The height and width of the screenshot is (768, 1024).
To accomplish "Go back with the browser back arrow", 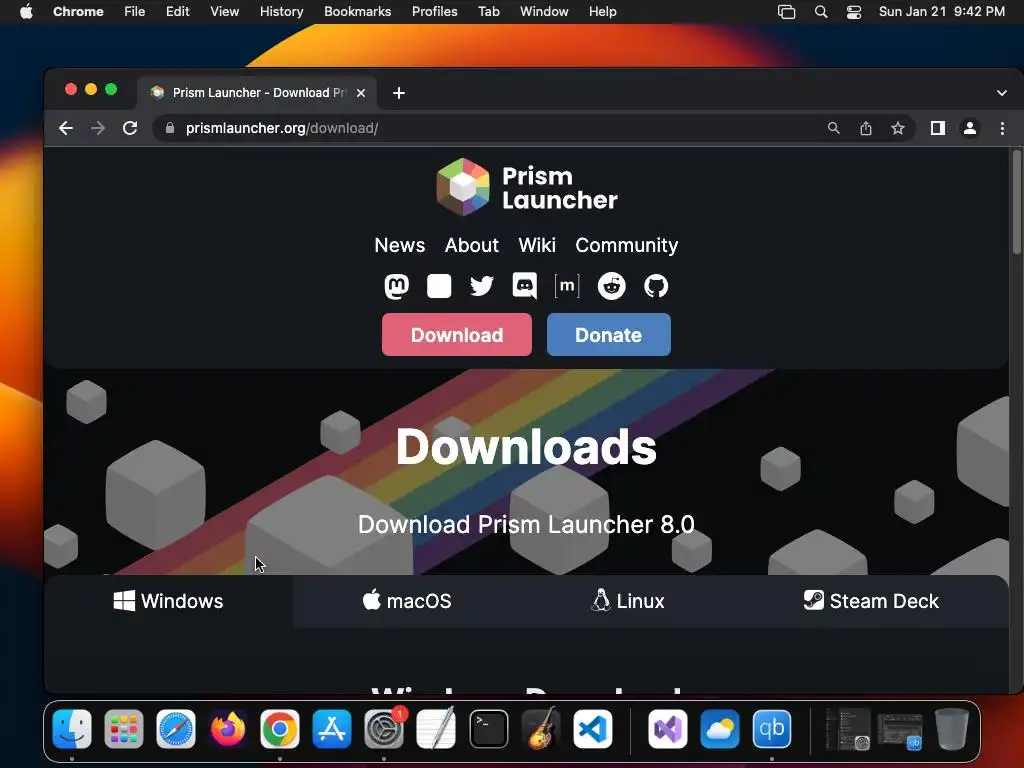I will 66,128.
